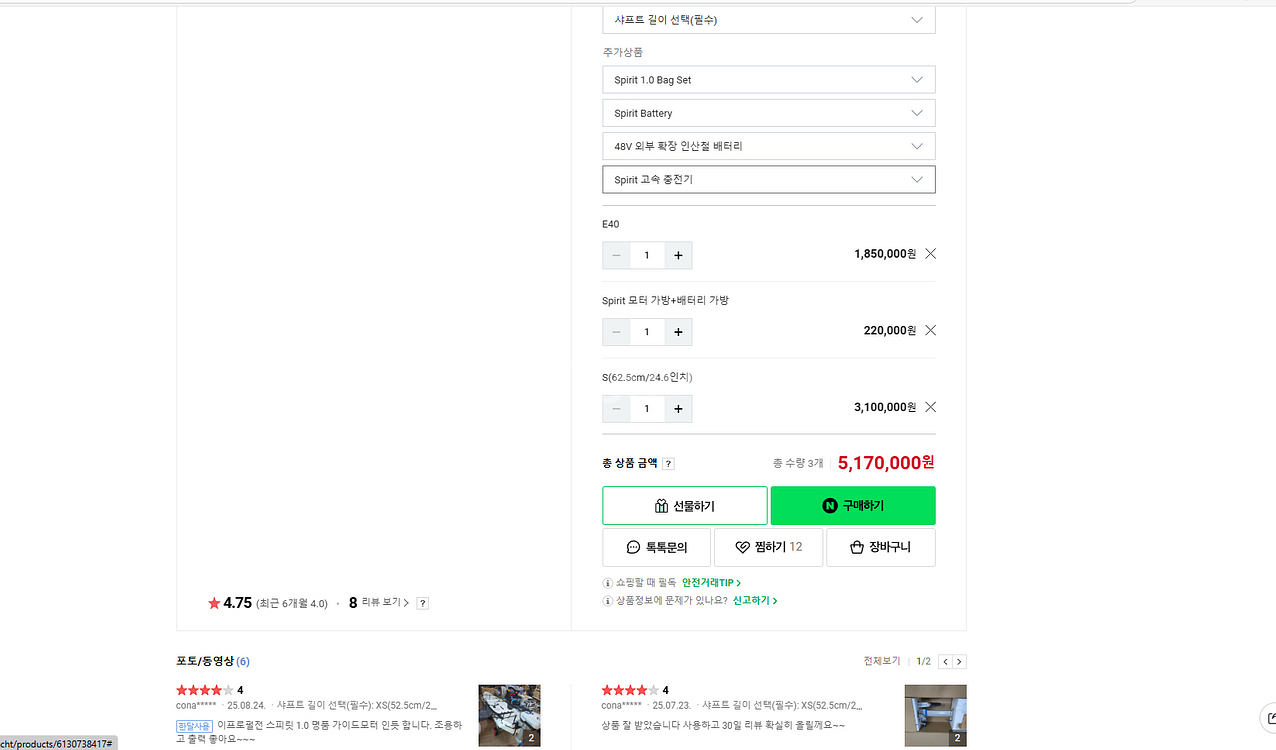This screenshot has height=750, width=1276.
Task: Switch to the 포토/동영상 review tab
Action: (205, 661)
